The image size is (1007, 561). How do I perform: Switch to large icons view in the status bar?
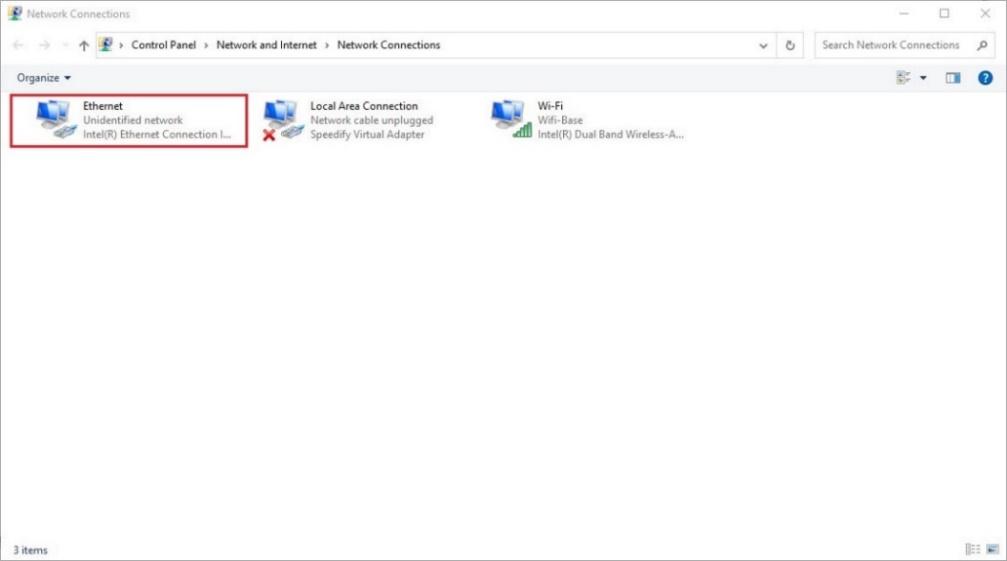pyautogui.click(x=992, y=549)
